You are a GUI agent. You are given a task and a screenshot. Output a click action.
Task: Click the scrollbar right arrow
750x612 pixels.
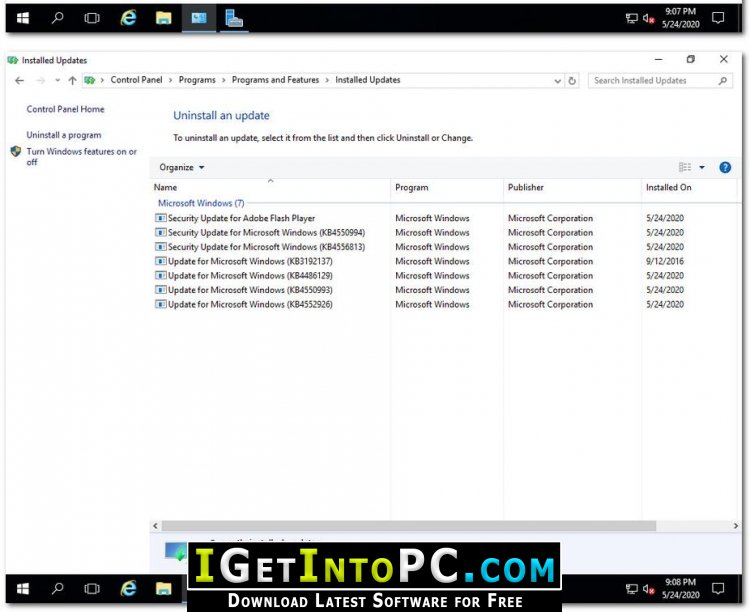point(736,526)
